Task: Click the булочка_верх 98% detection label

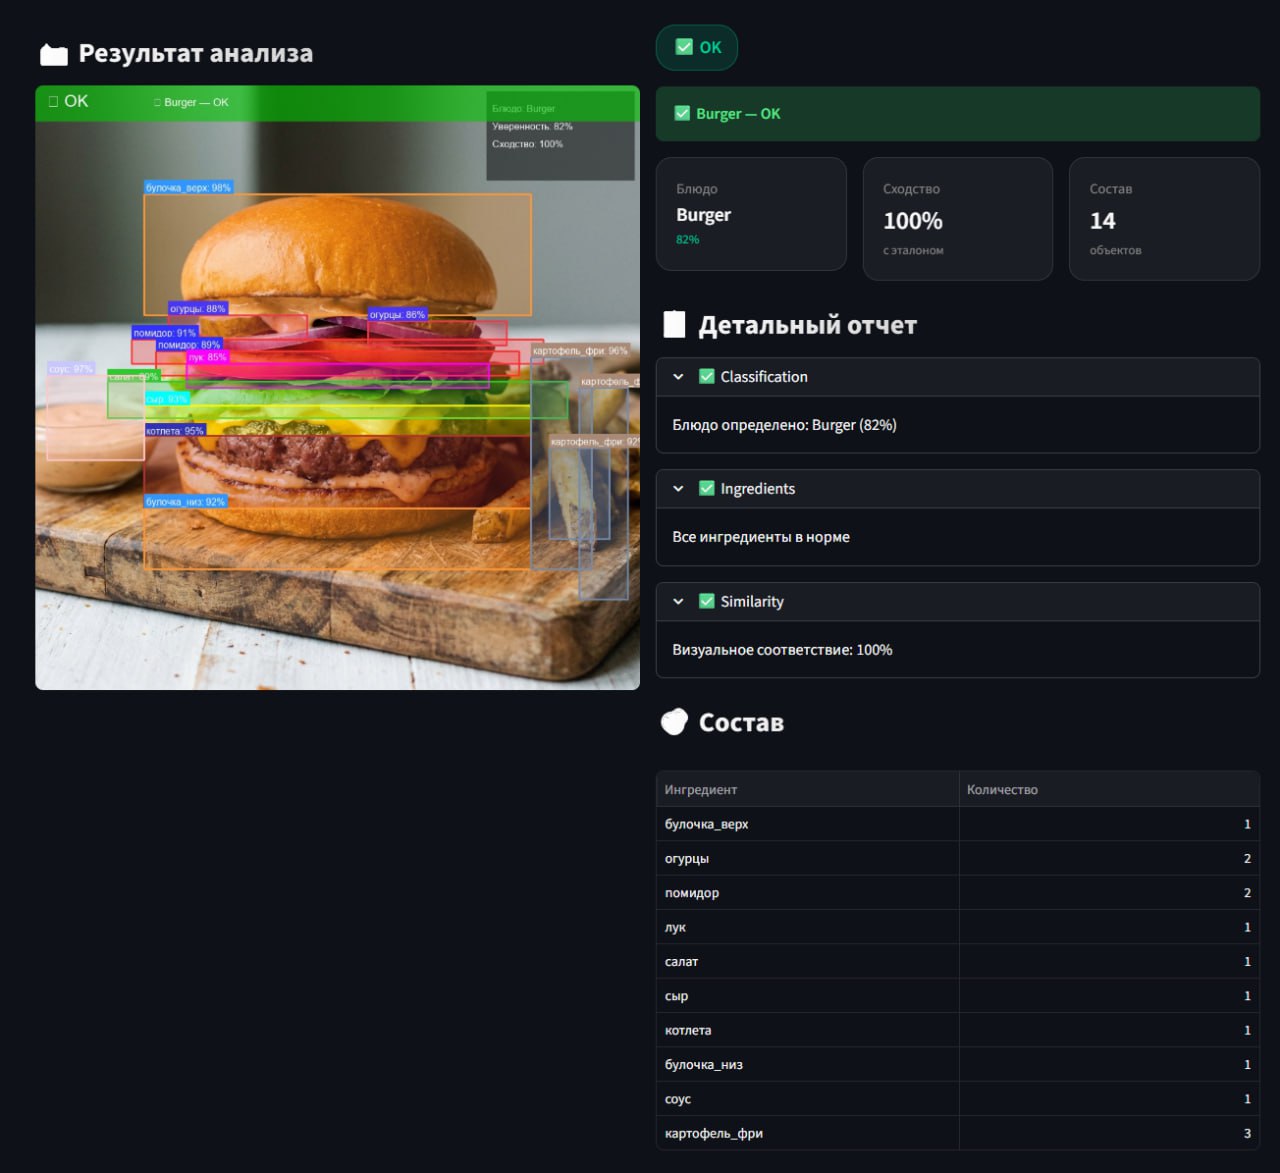Action: 188,188
